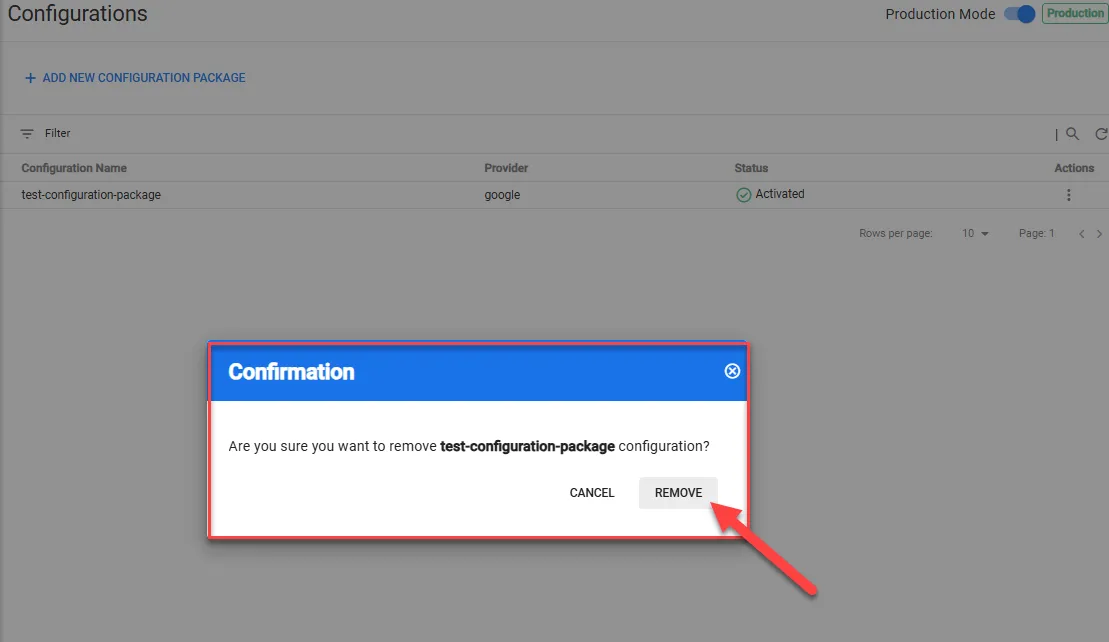Click the plus icon for adding configuration package
Image resolution: width=1109 pixels, height=642 pixels.
[30, 78]
